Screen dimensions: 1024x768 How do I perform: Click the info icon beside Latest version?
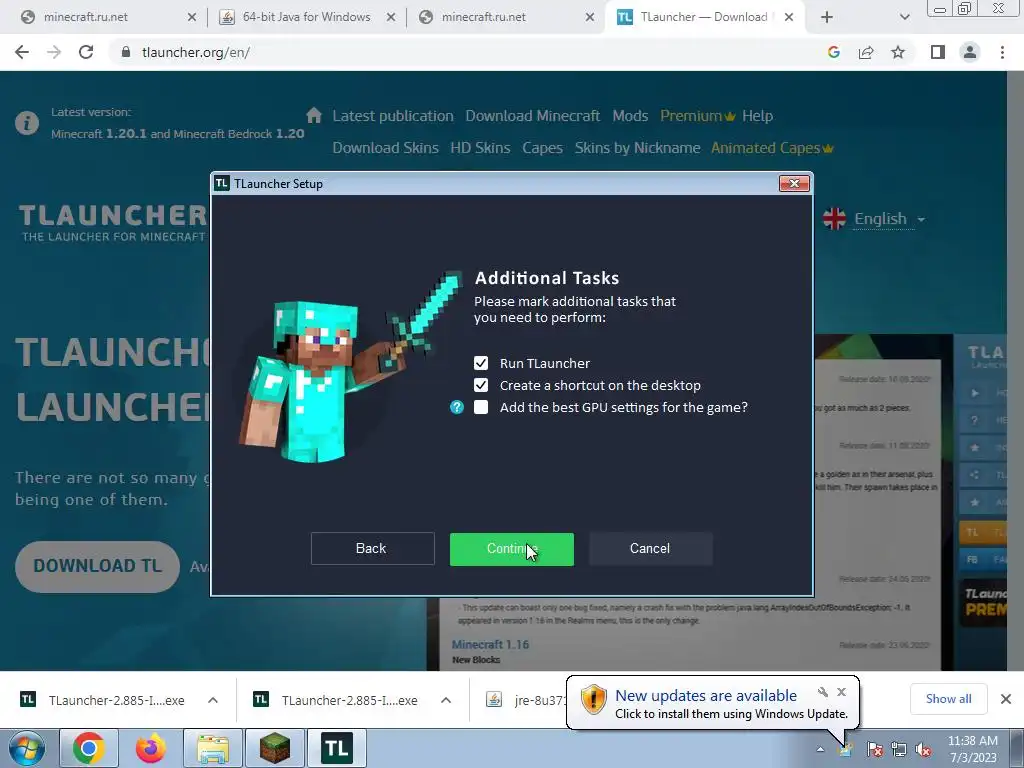pyautogui.click(x=27, y=123)
